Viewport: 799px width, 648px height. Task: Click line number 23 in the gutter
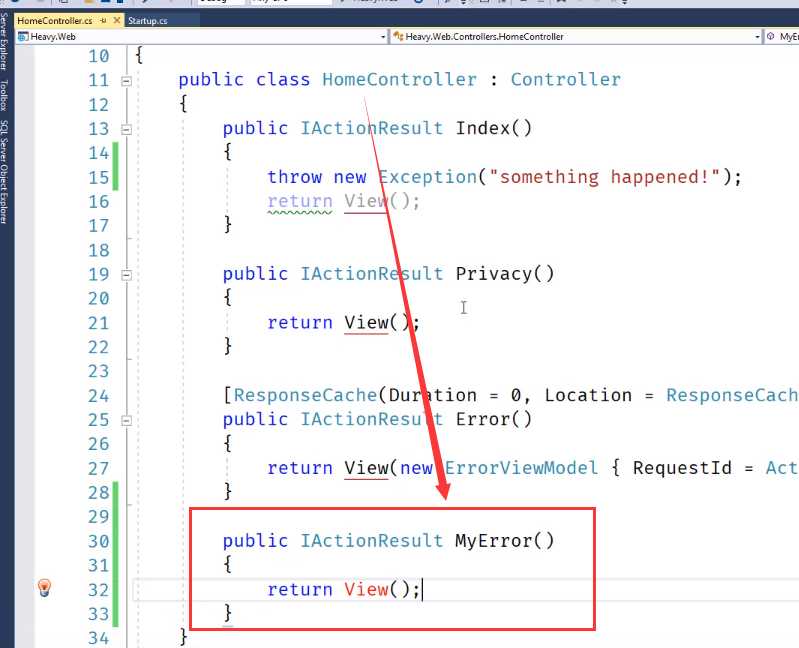tap(99, 371)
